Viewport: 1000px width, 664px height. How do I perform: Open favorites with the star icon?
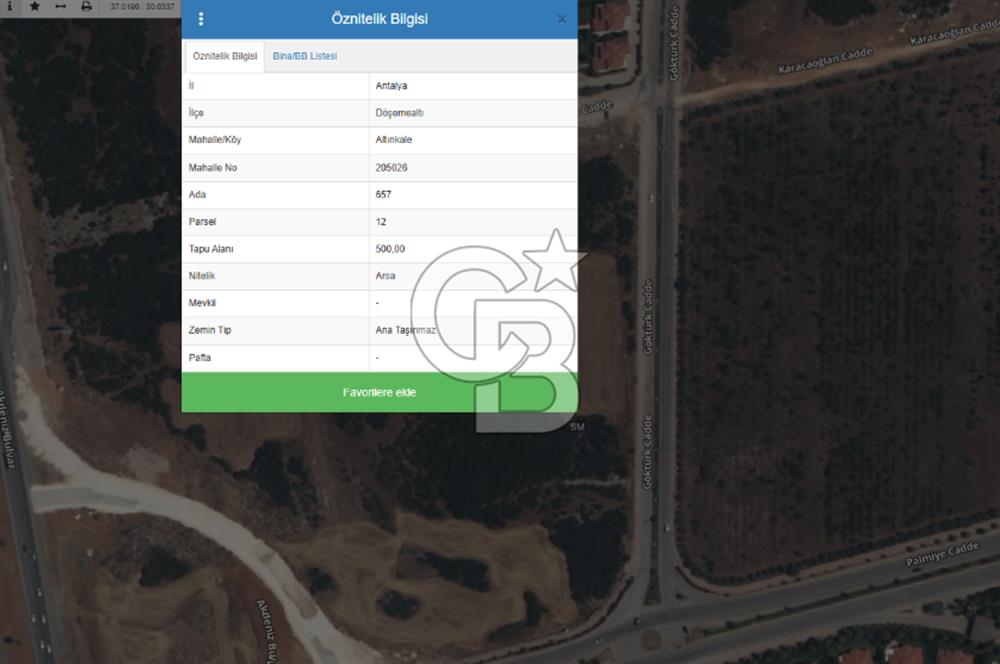[35, 6]
